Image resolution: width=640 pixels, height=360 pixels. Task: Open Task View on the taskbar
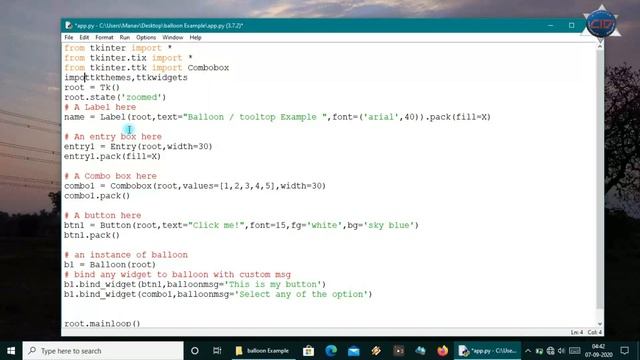(x=217, y=351)
